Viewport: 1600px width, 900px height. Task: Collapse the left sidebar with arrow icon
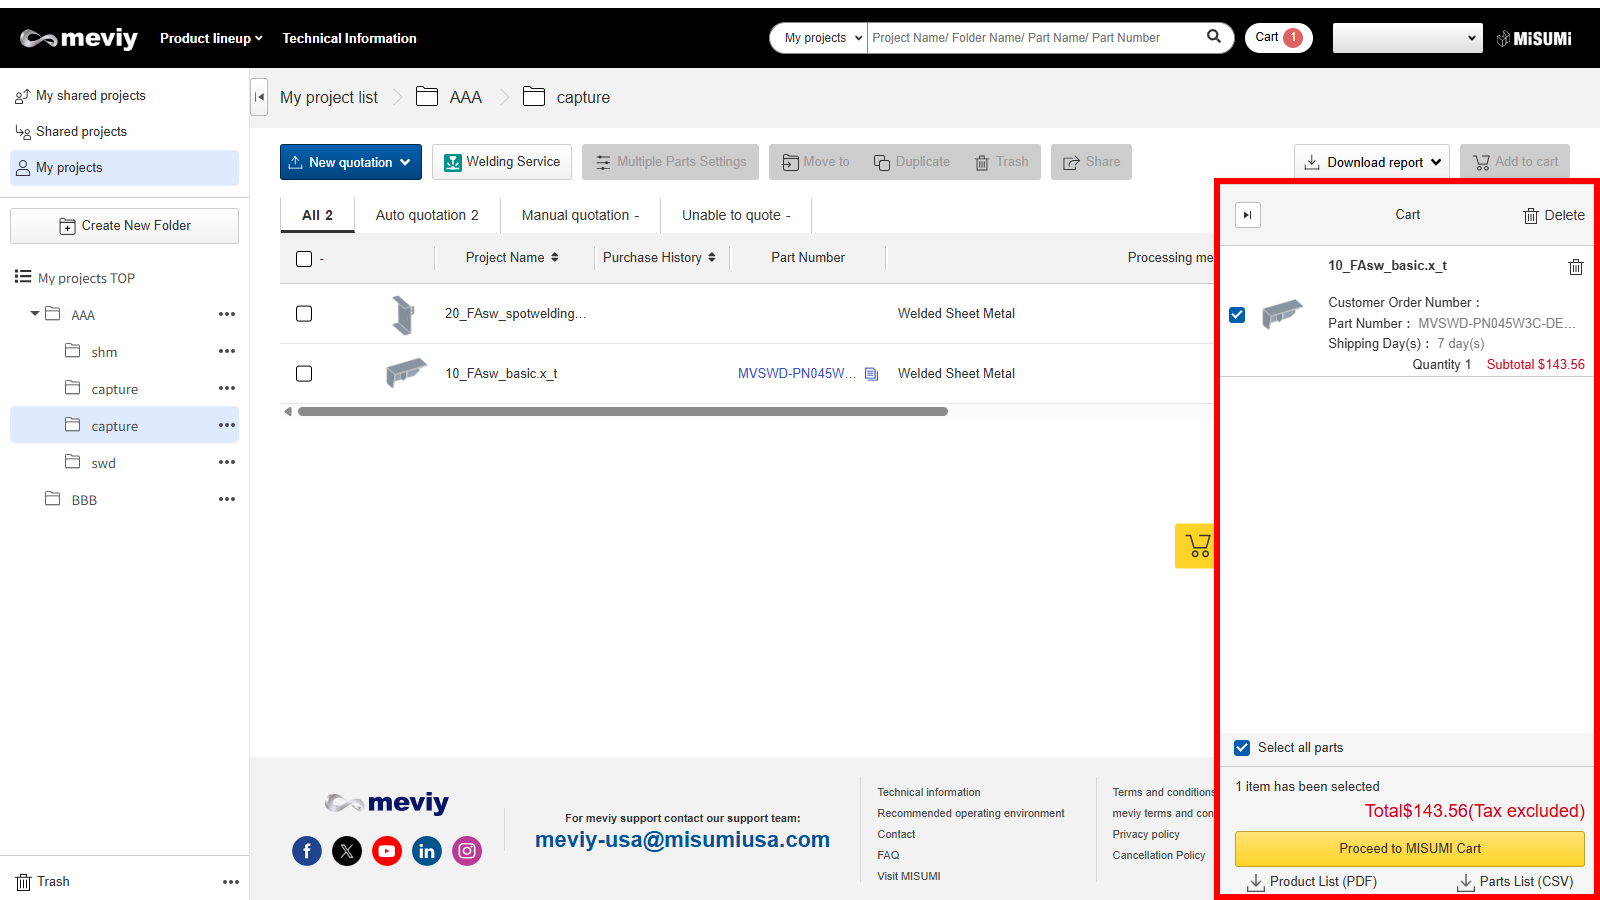[x=259, y=97]
